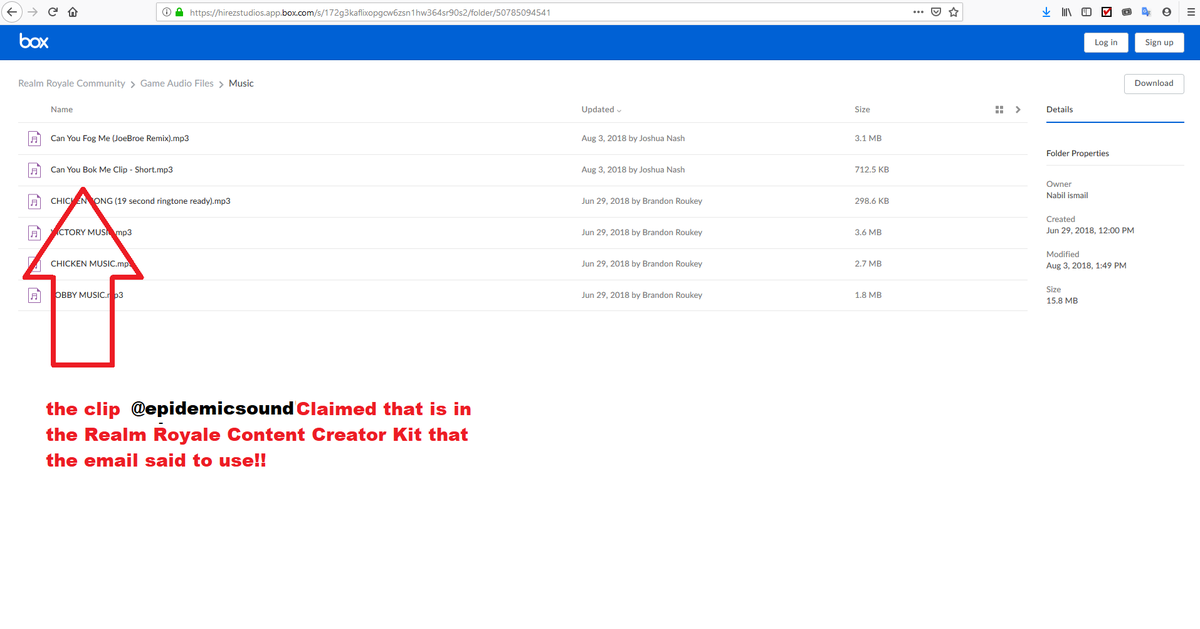
Task: Open the Firefox account avatar icon
Action: click(1166, 12)
